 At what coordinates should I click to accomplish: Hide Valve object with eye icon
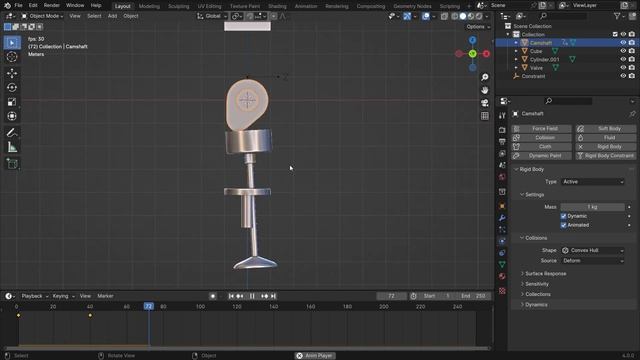point(623,67)
